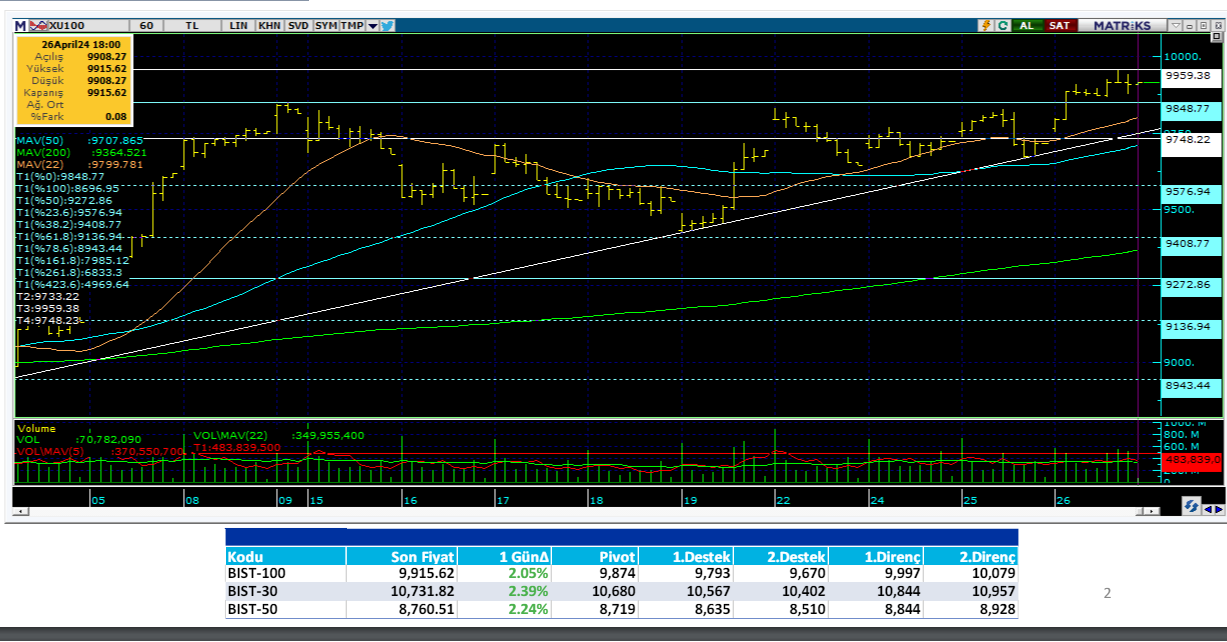The height and width of the screenshot is (642, 1227).
Task: Click the horizontal scrollbar right arrow
Action: click(x=1153, y=511)
